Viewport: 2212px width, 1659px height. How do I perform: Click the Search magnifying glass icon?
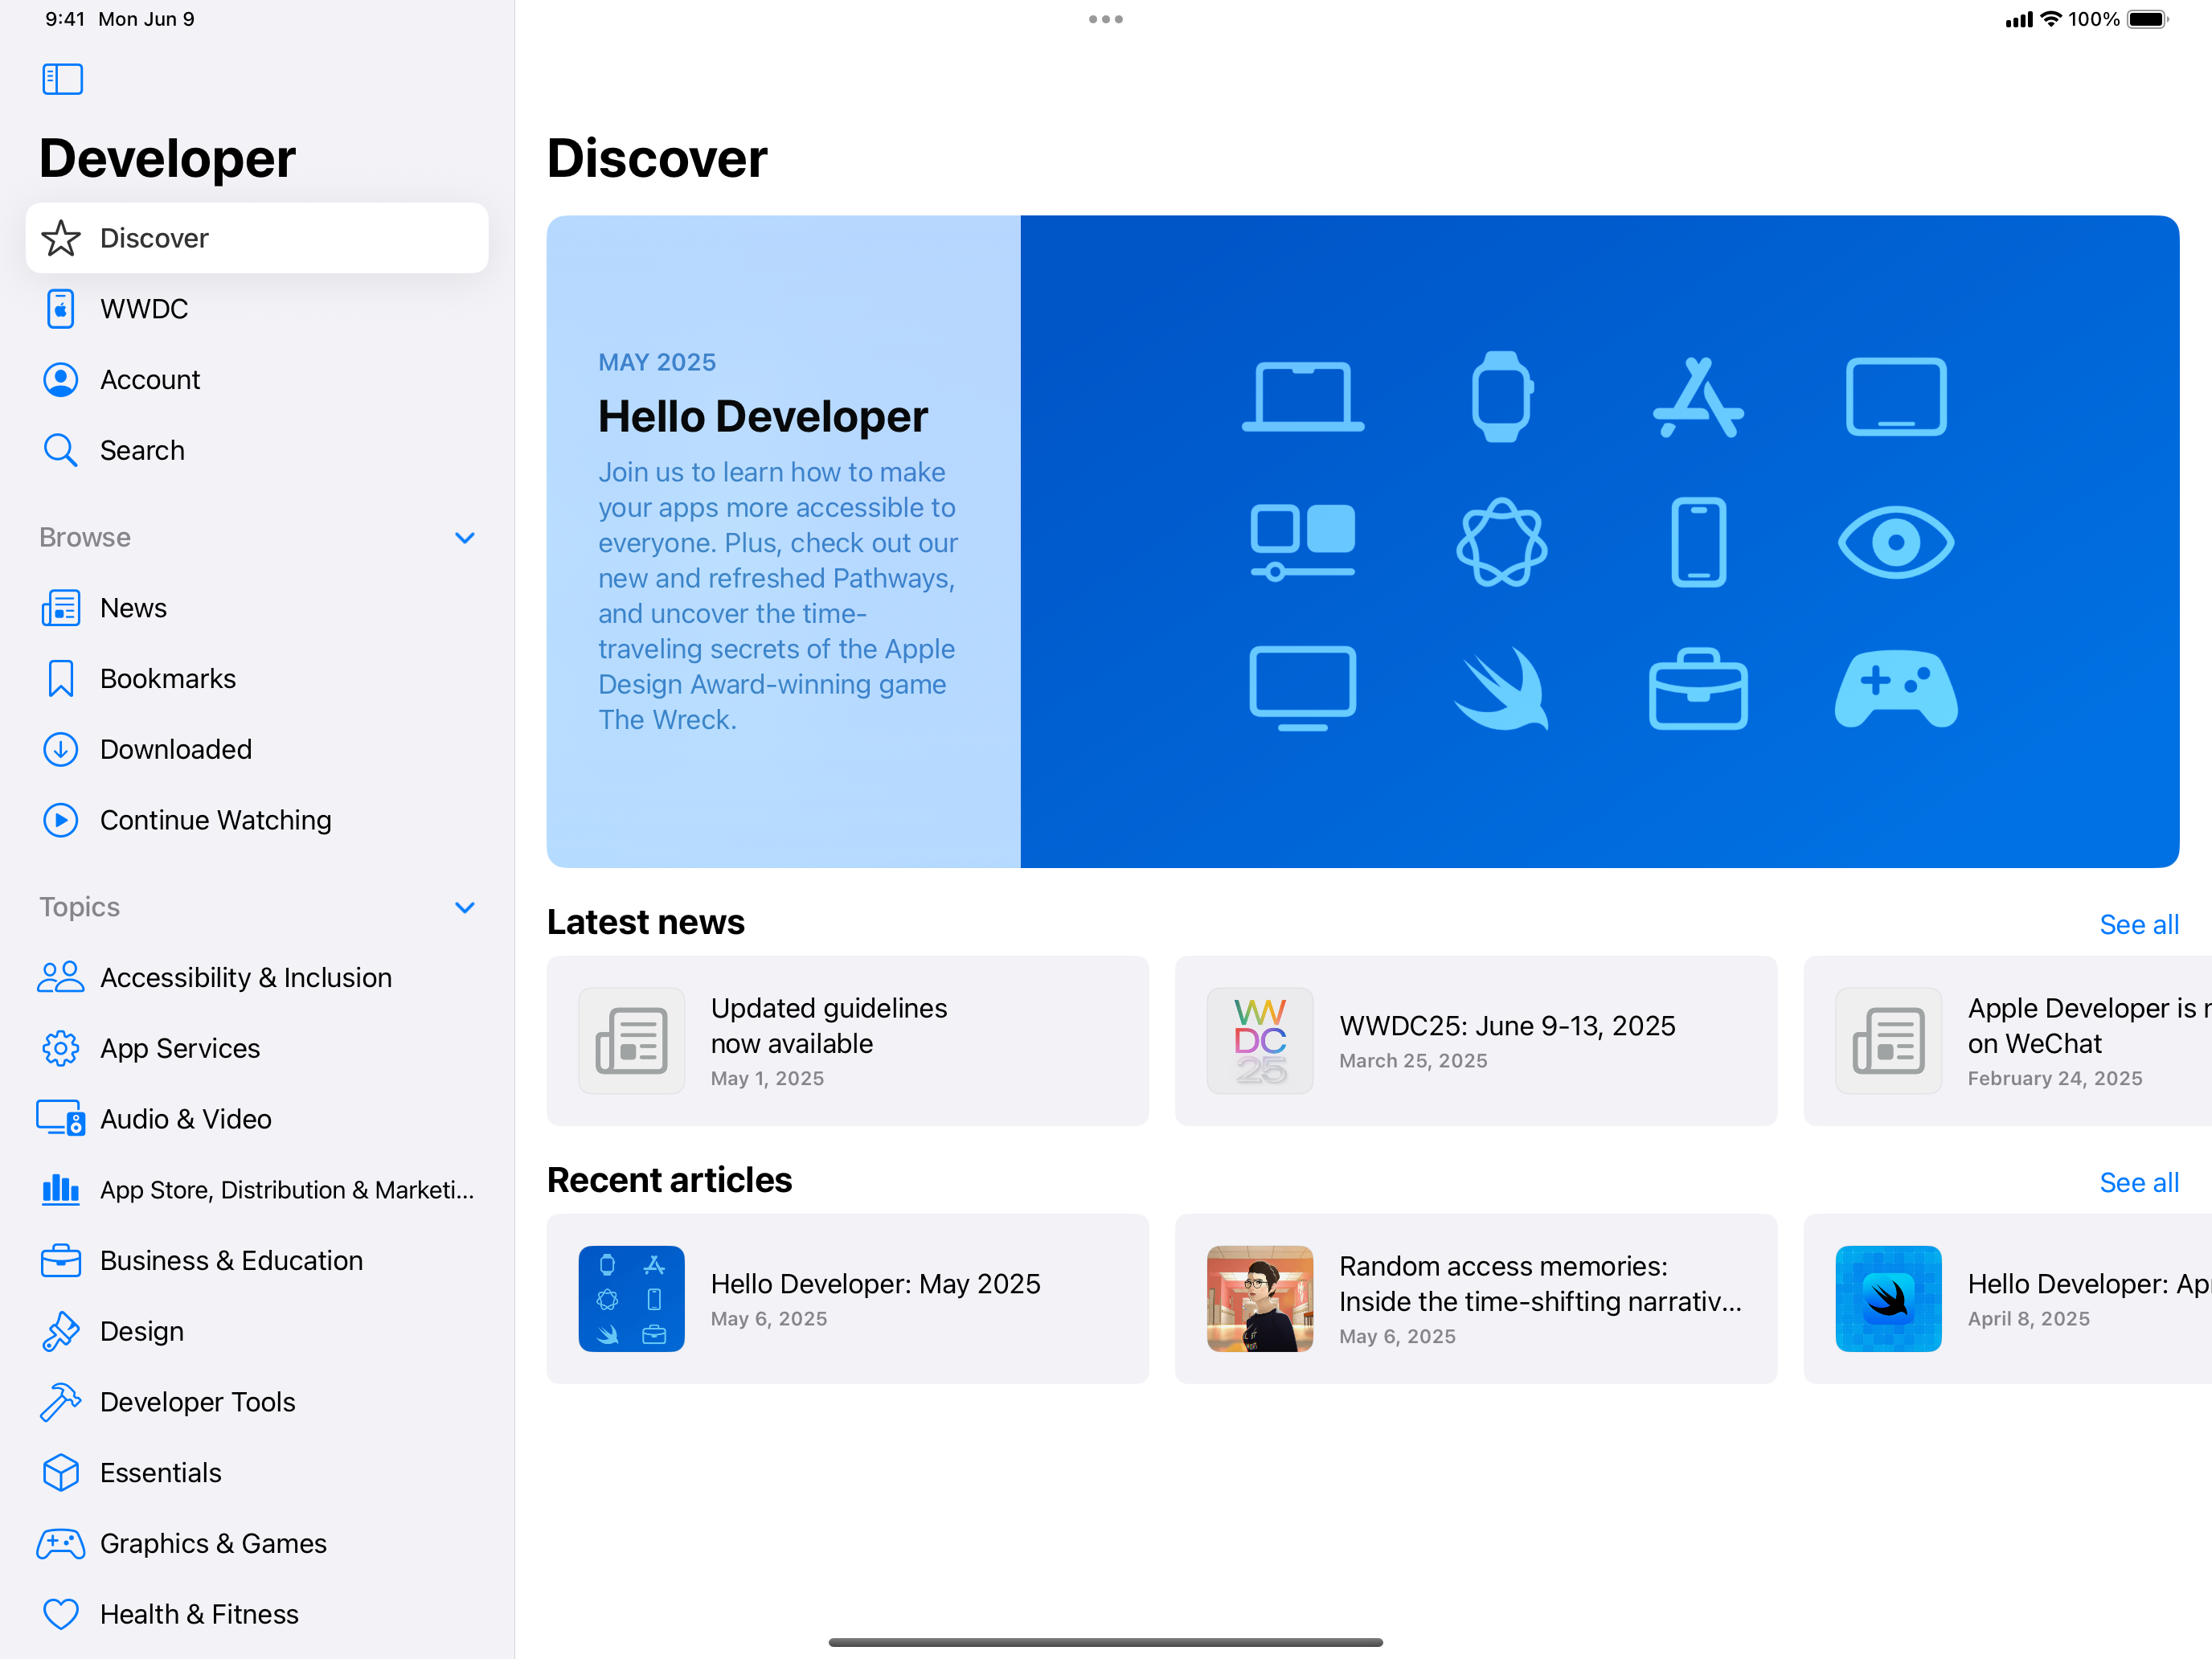click(x=60, y=450)
